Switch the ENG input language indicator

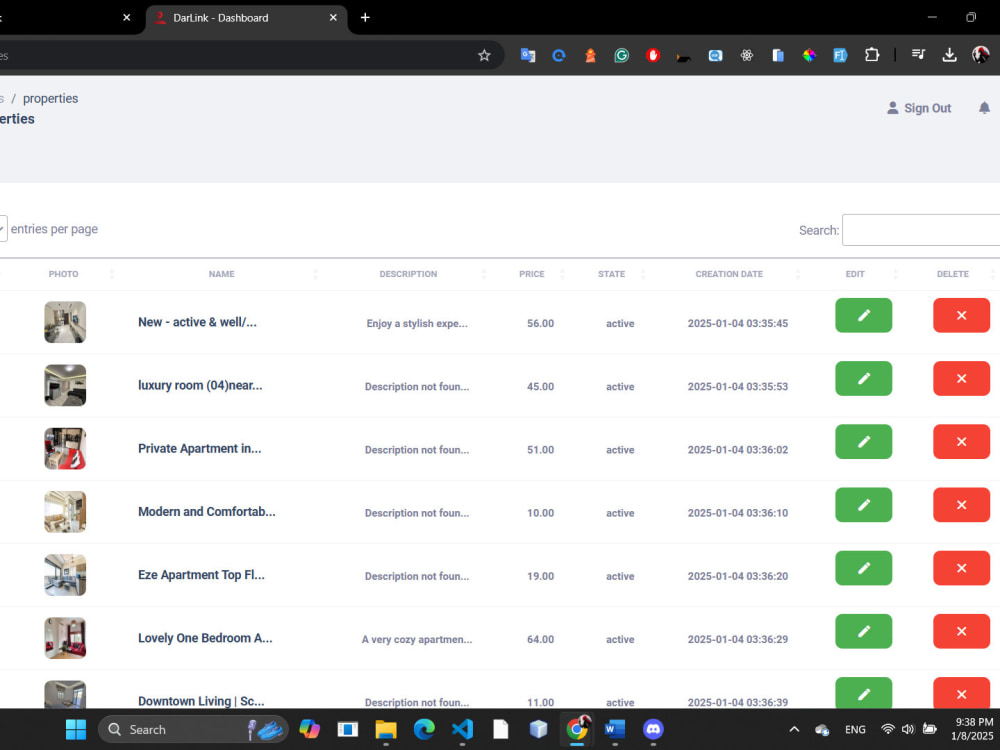pyautogui.click(x=855, y=729)
